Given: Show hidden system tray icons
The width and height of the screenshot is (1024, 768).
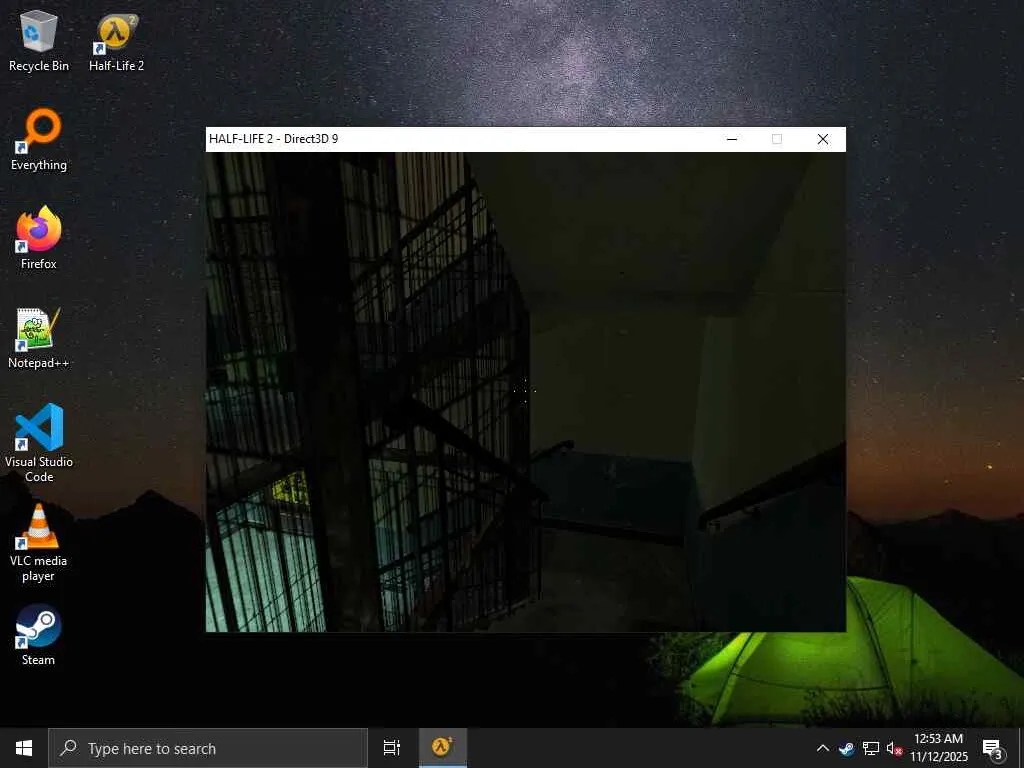Looking at the screenshot, I should (823, 748).
